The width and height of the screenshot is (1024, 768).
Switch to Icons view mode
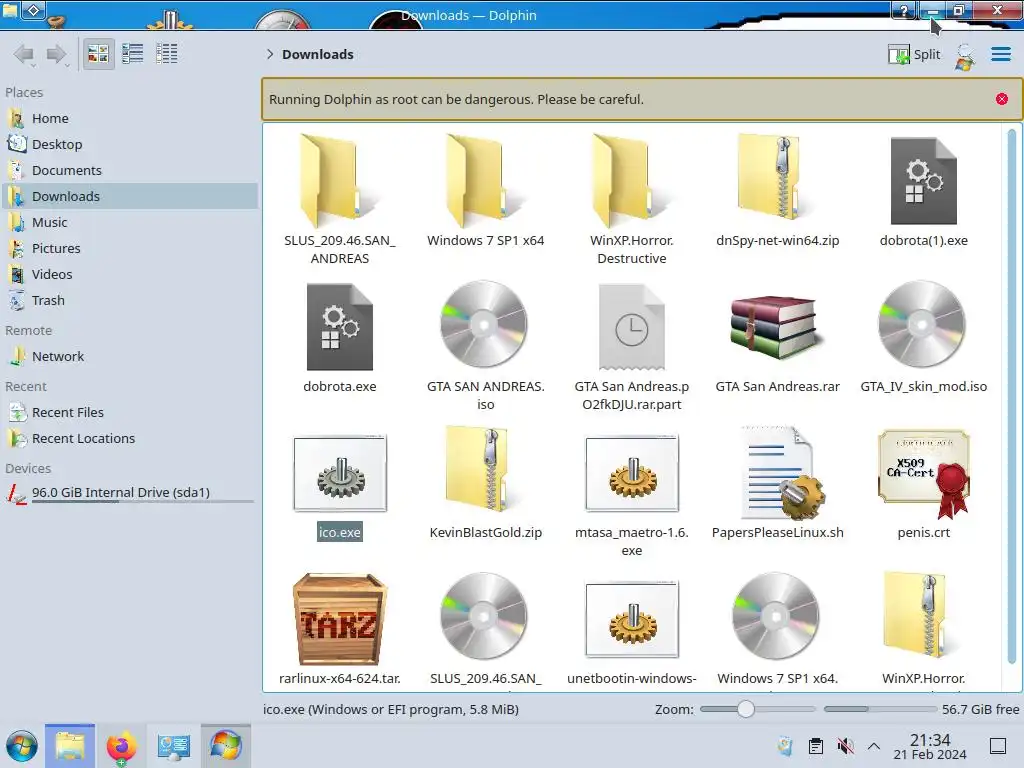click(98, 54)
